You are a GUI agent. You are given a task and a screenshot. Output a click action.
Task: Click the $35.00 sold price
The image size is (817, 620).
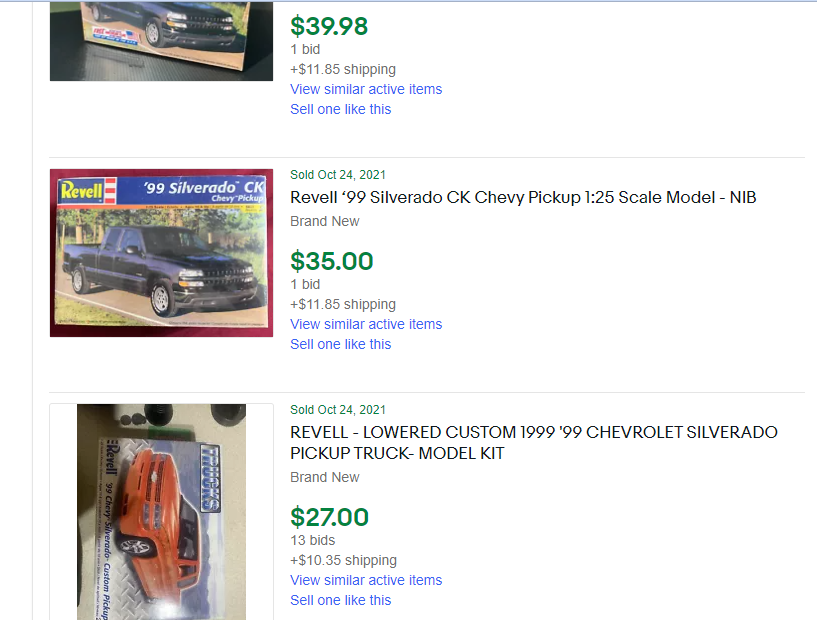click(x=331, y=261)
